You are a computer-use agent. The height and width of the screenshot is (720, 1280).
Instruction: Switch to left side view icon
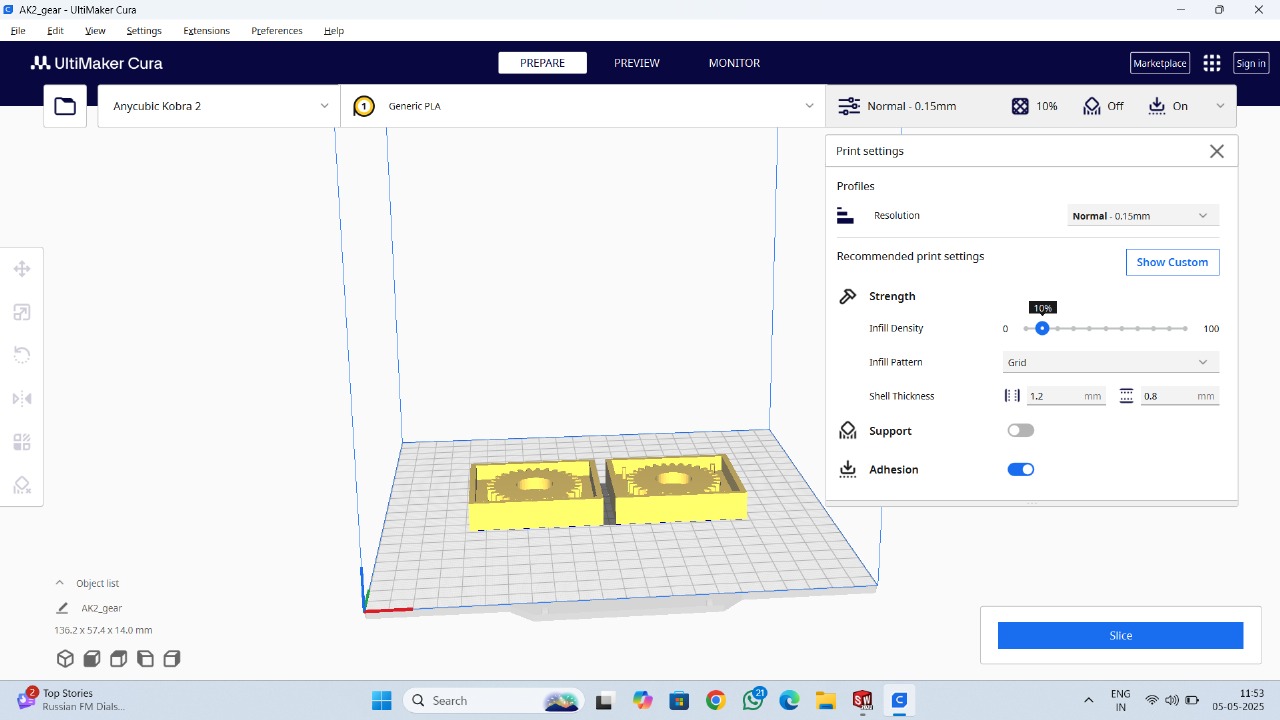click(x=145, y=659)
